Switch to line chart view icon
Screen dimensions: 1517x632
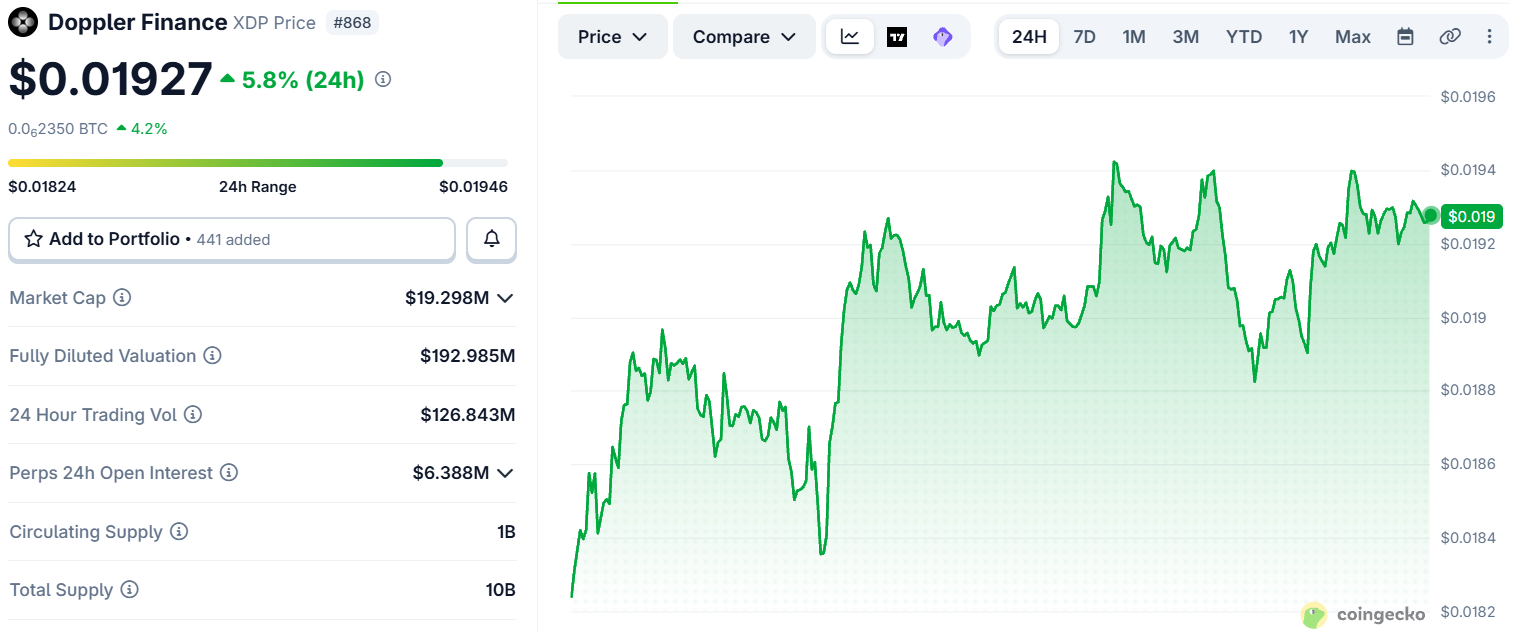850,37
